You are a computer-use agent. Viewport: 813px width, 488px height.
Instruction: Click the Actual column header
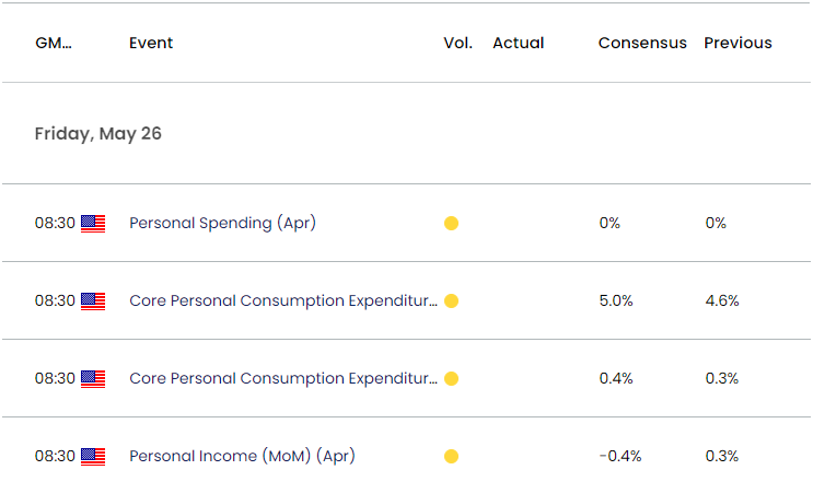[x=518, y=43]
